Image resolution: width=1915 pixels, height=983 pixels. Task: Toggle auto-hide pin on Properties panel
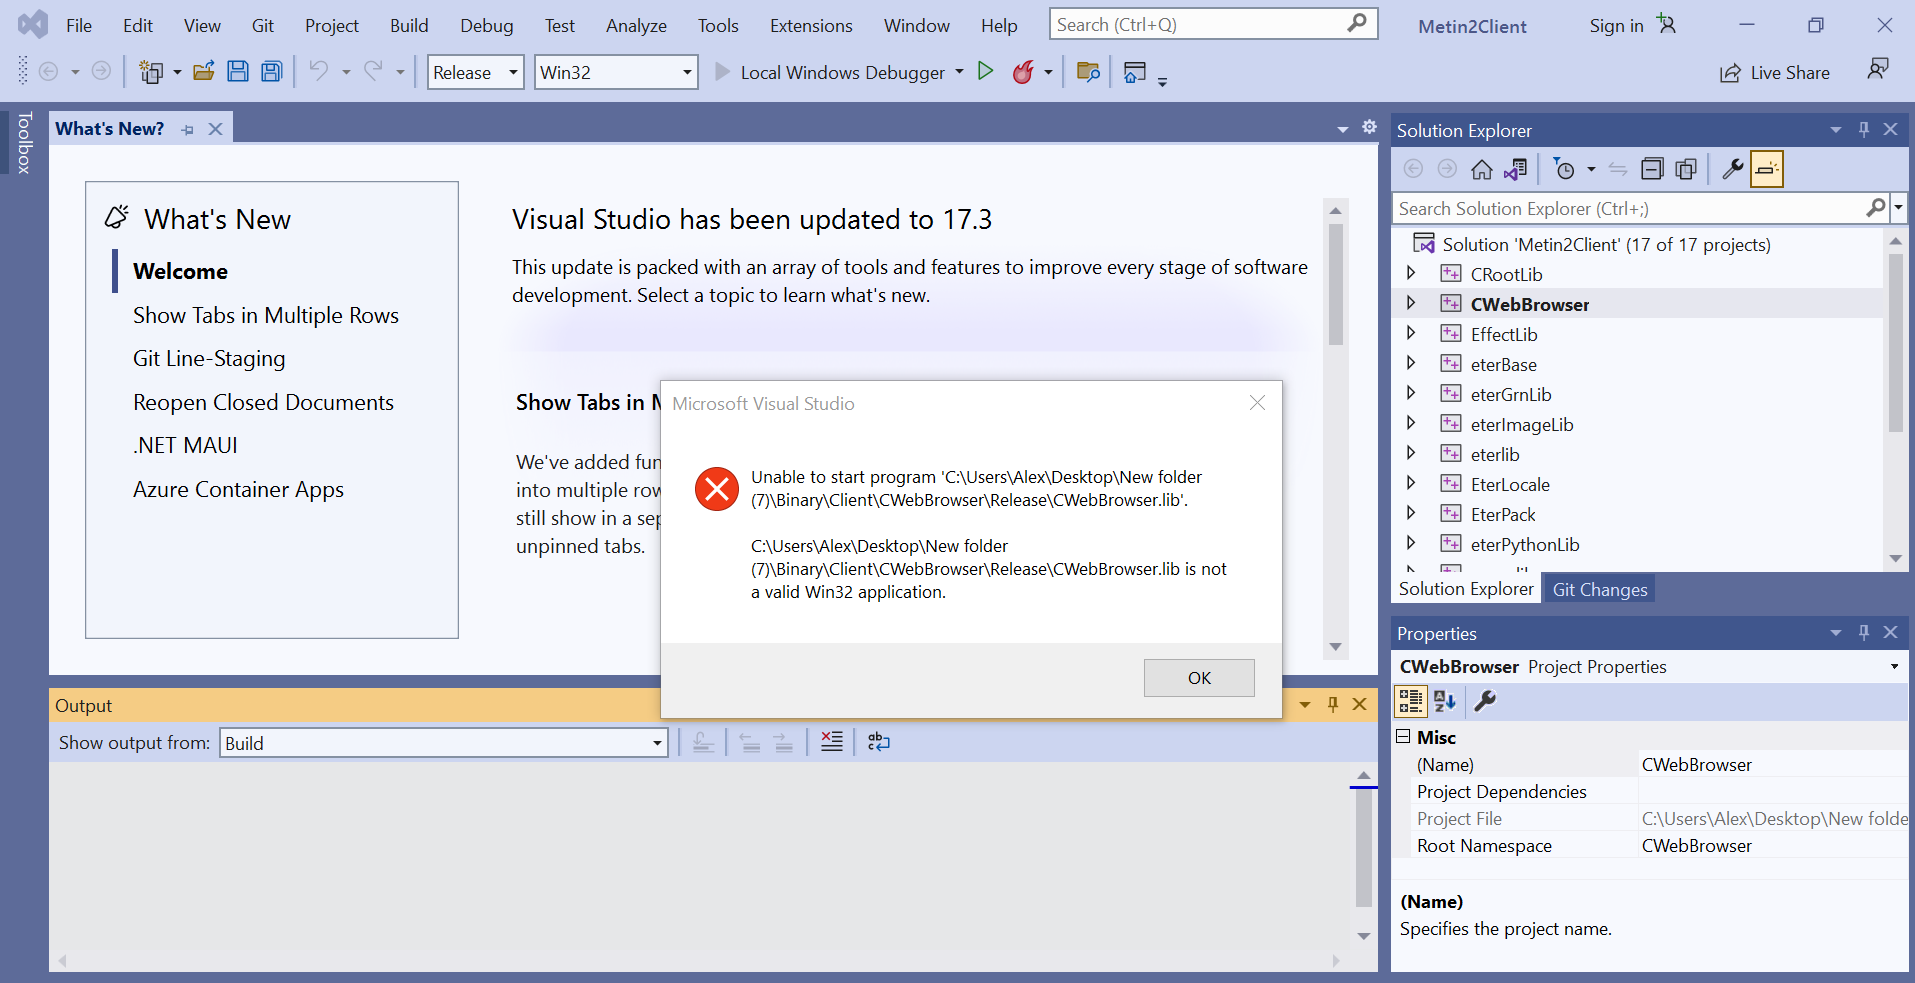tap(1864, 633)
